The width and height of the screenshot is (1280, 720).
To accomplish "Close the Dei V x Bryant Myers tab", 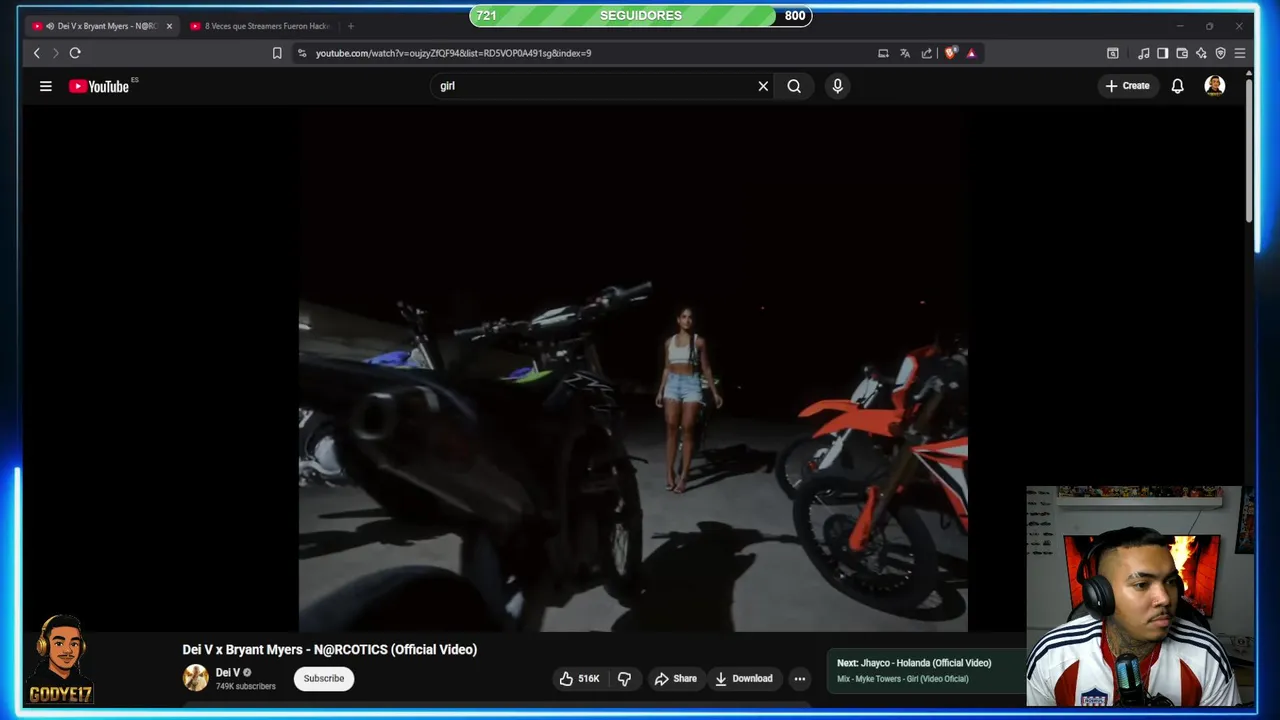I will (169, 26).
